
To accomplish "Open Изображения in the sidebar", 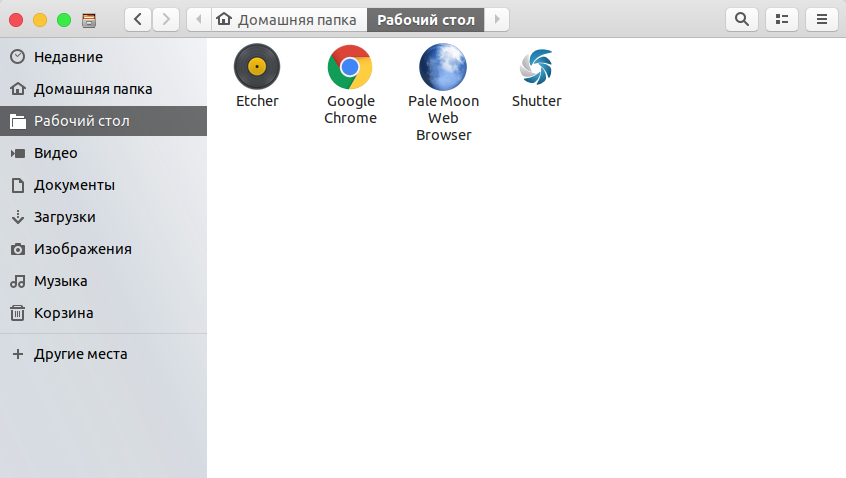I will coord(104,249).
